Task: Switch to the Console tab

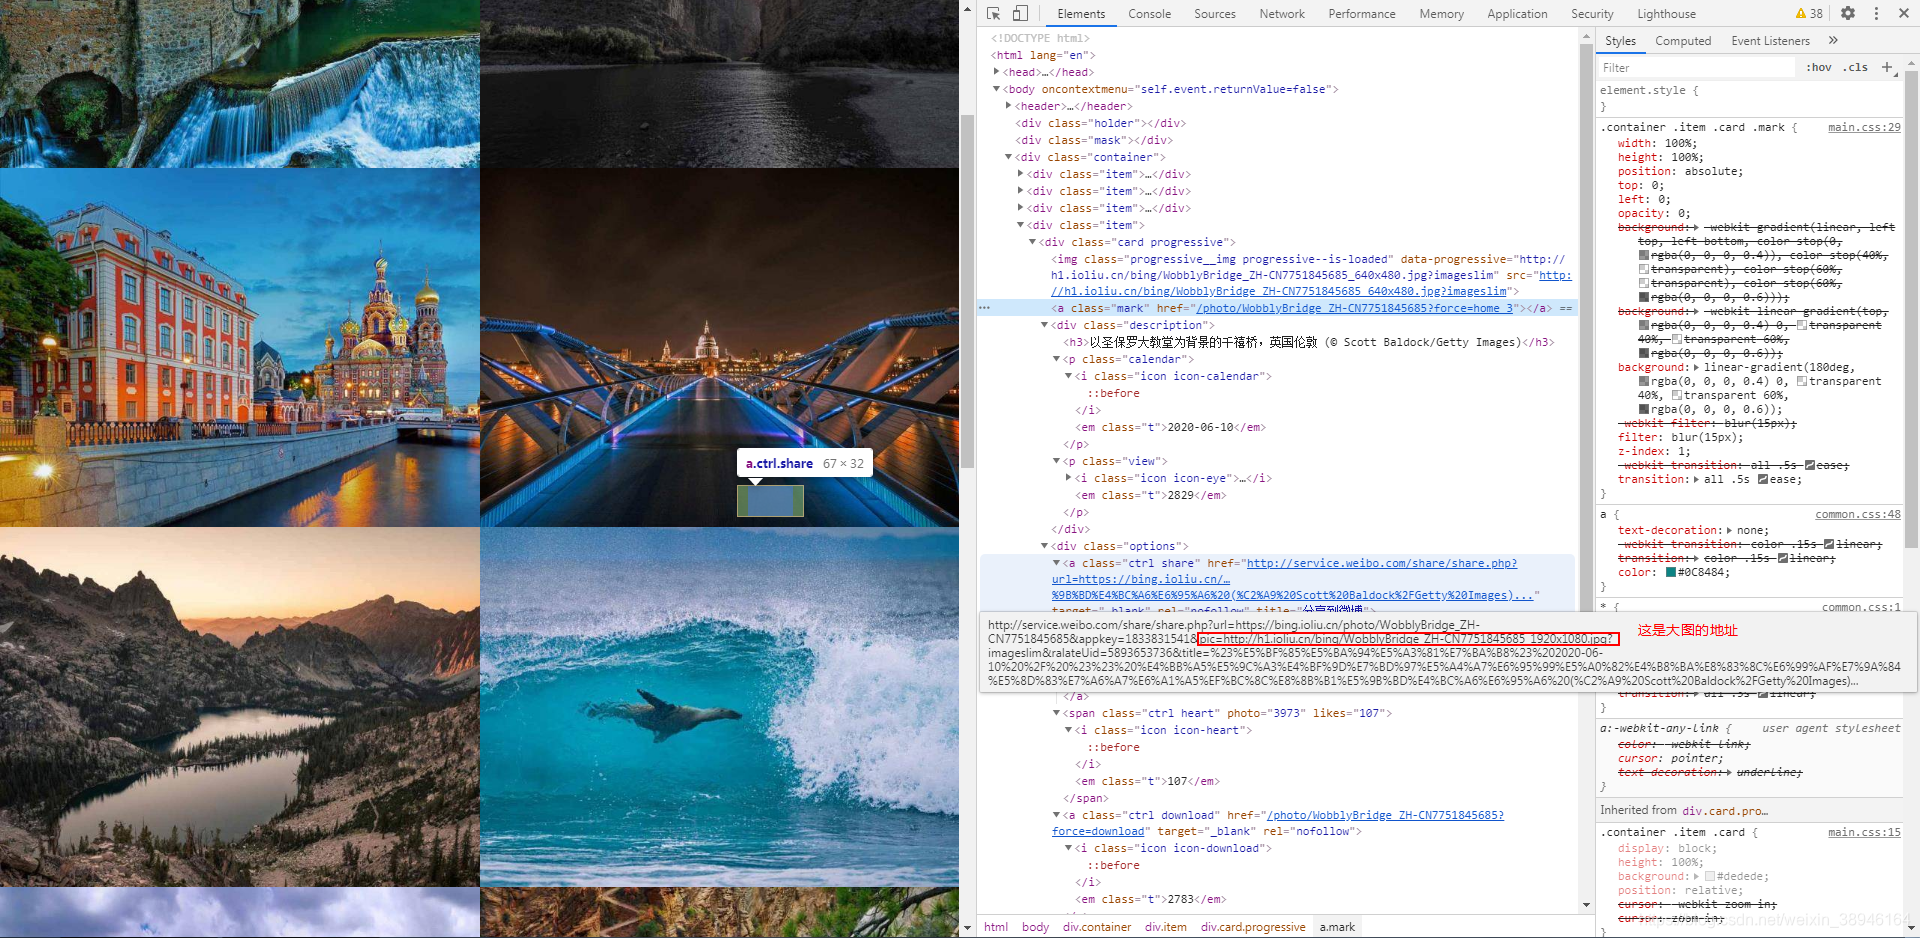Action: coord(1149,14)
